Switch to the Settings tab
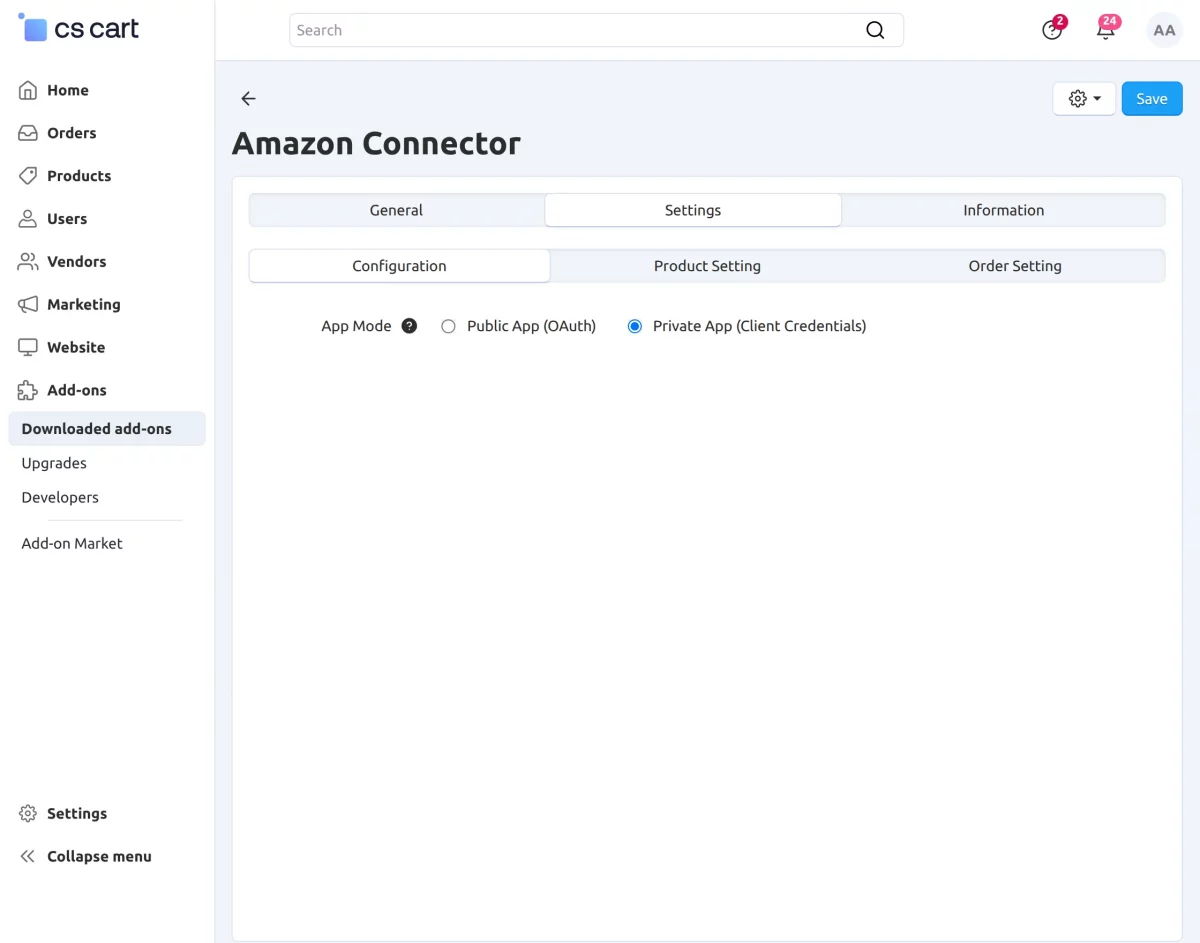This screenshot has width=1200, height=943. 693,210
